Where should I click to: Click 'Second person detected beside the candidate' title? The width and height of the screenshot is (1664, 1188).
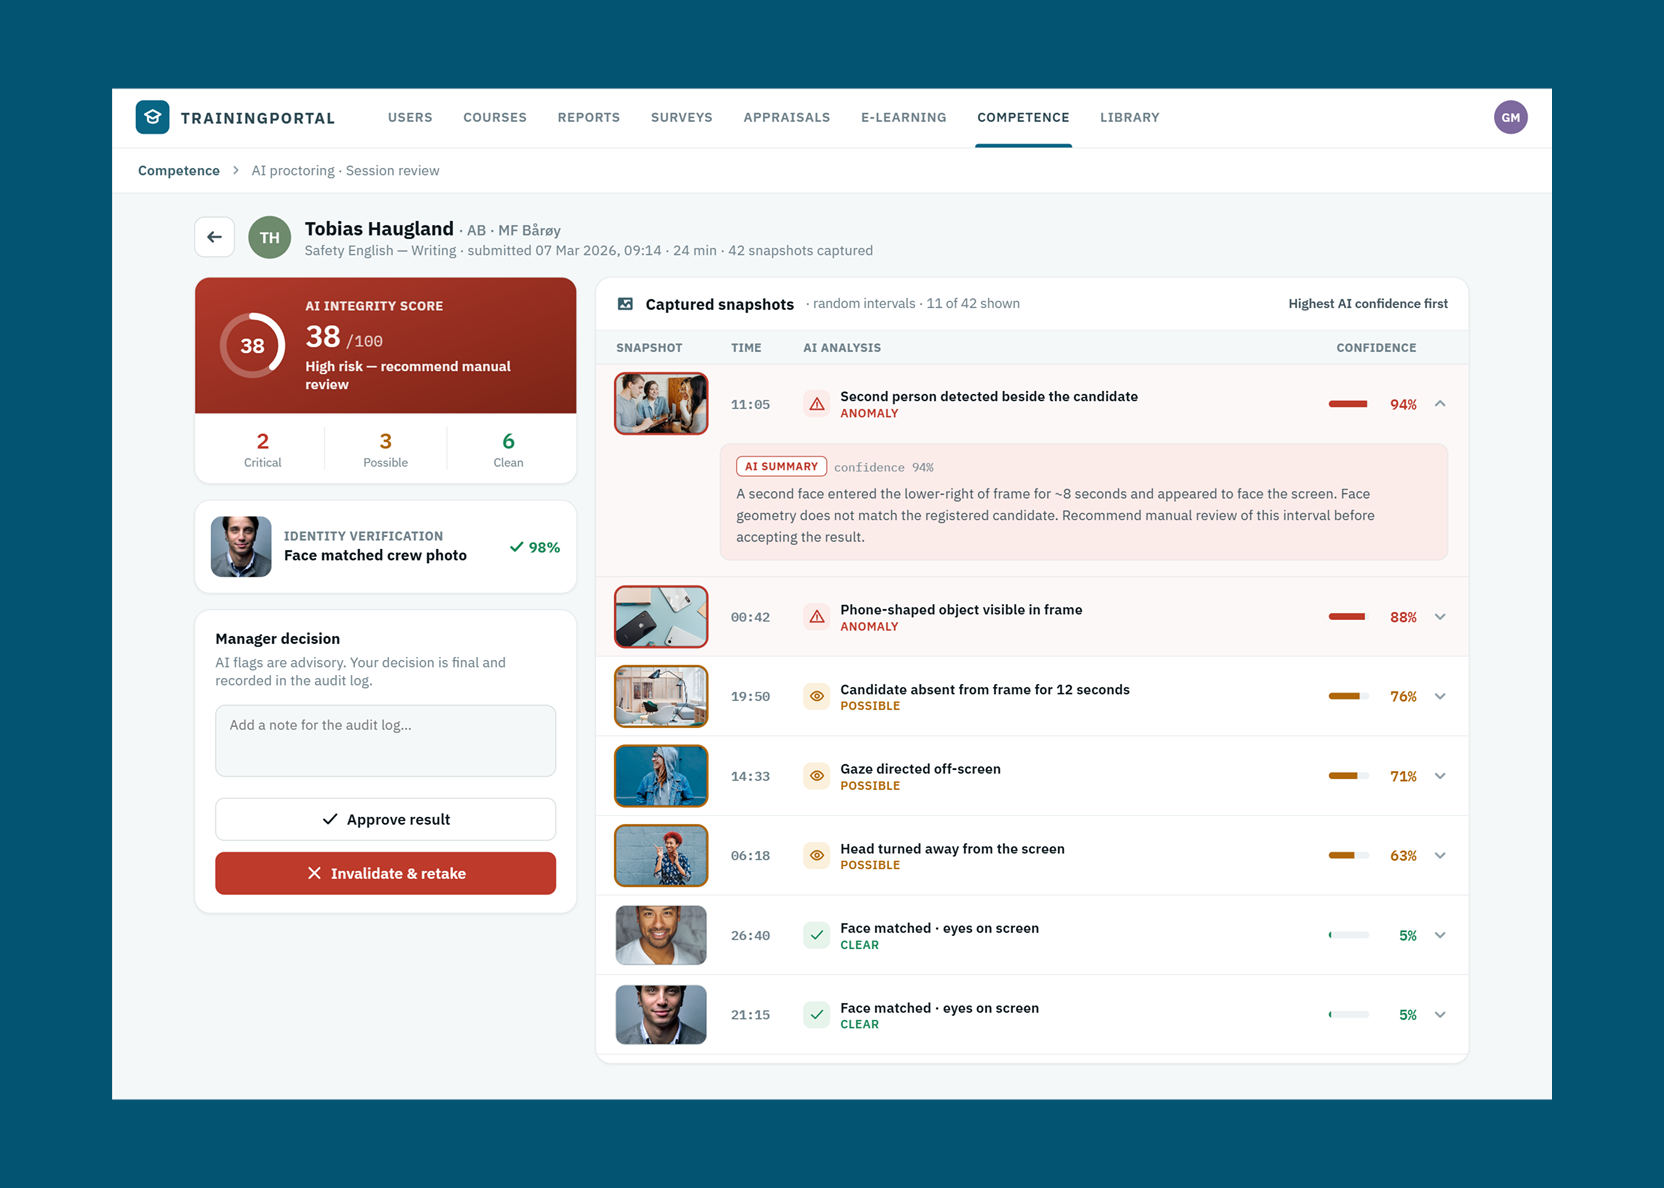click(x=989, y=396)
